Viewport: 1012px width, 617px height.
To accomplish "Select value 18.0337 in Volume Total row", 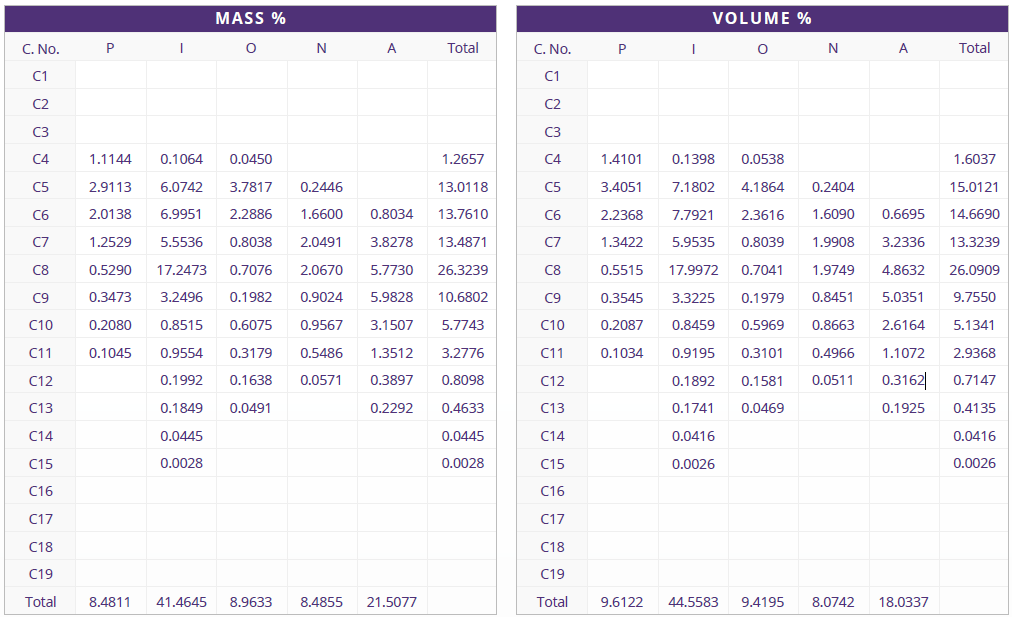I will click(x=903, y=602).
